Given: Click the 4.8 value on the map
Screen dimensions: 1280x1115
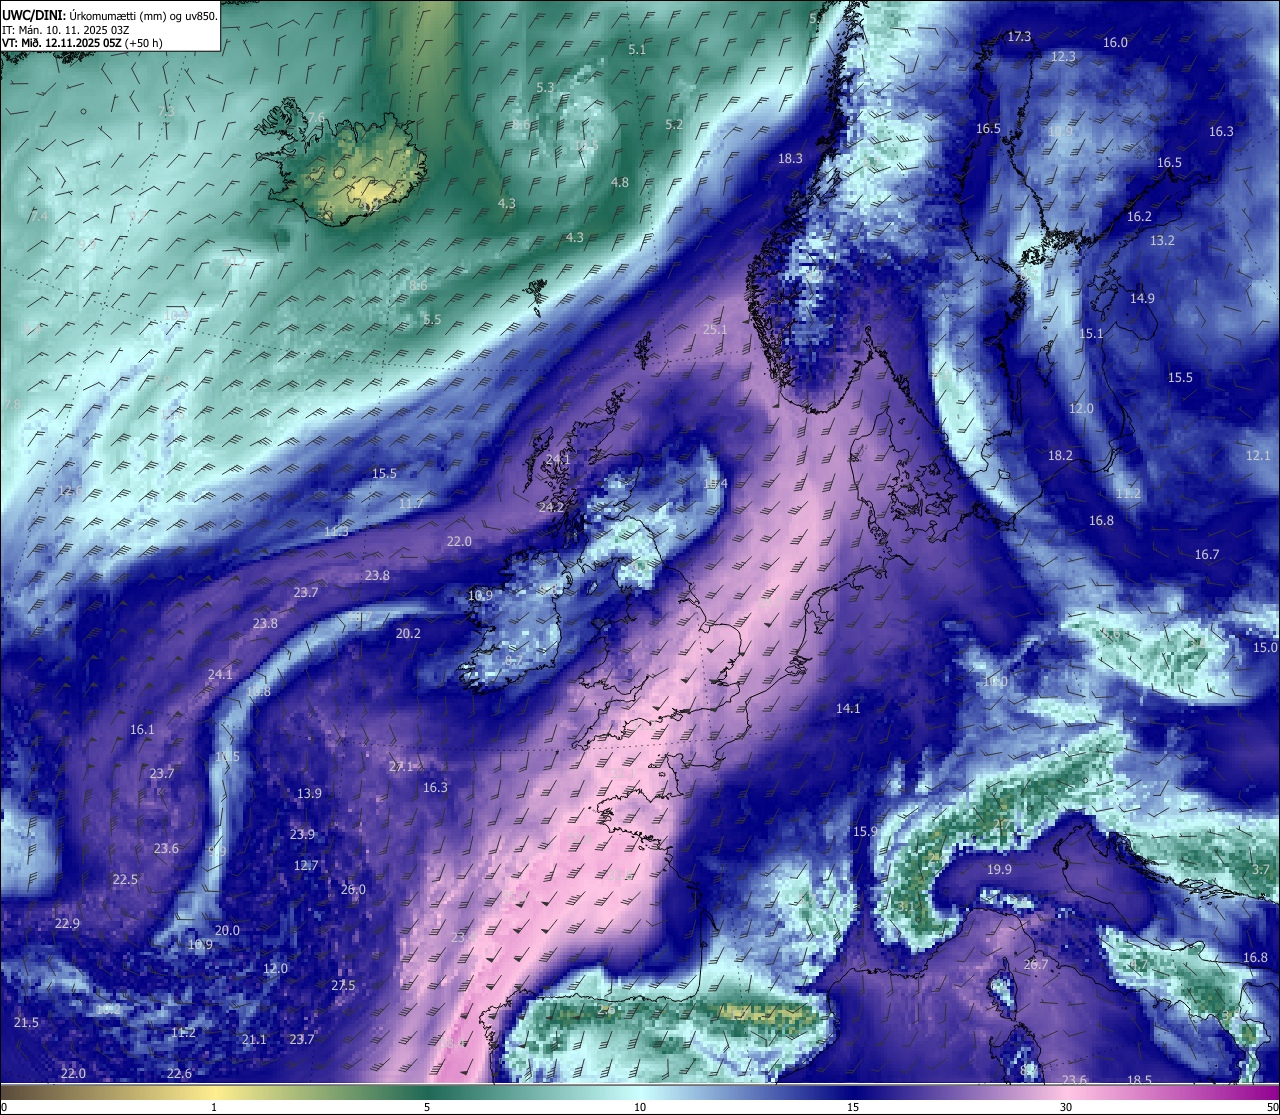Looking at the screenshot, I should point(620,183).
